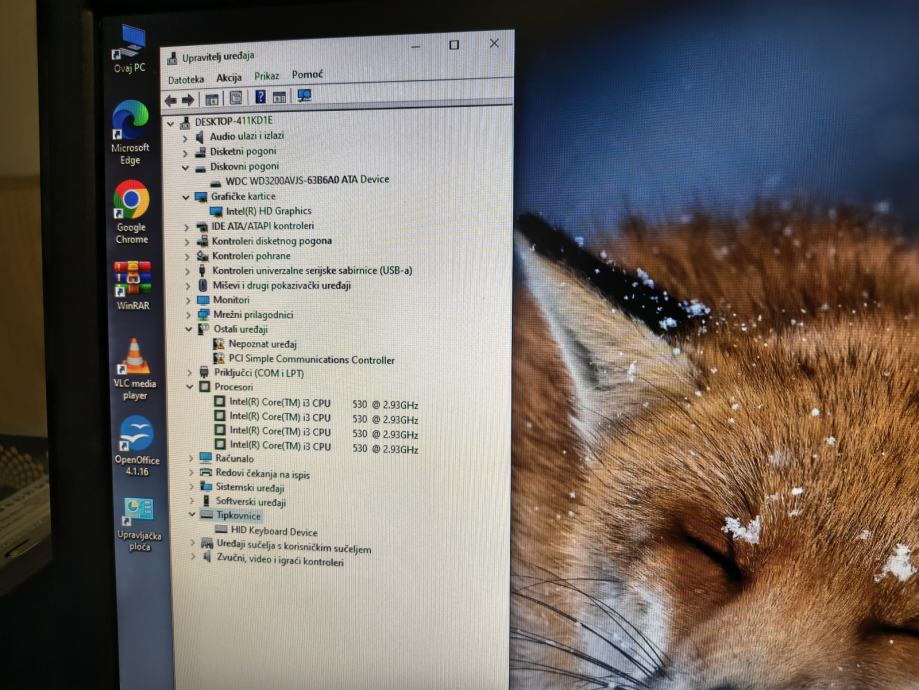Collapse the Tipkovnice category

click(192, 514)
